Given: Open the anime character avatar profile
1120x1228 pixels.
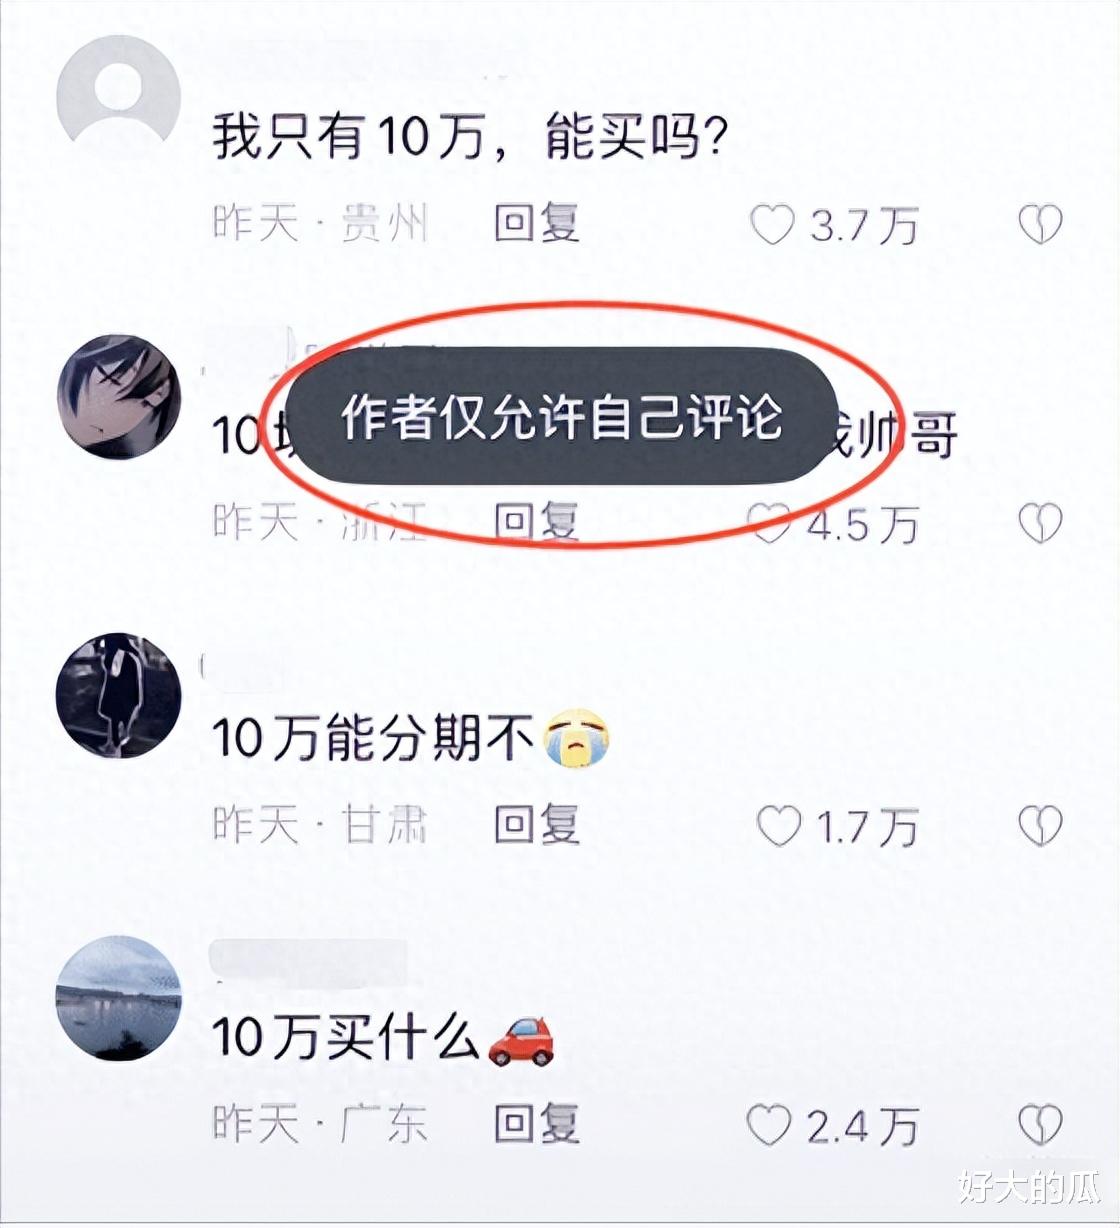Looking at the screenshot, I should 119,396.
